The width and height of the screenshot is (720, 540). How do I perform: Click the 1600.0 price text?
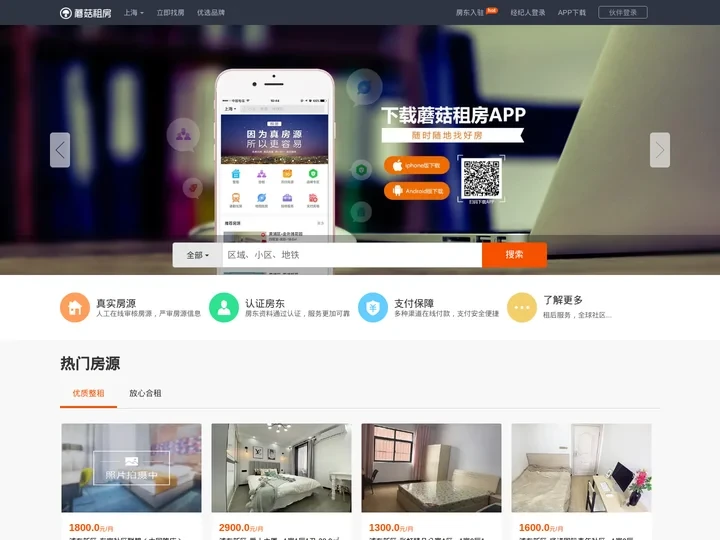pos(534,528)
